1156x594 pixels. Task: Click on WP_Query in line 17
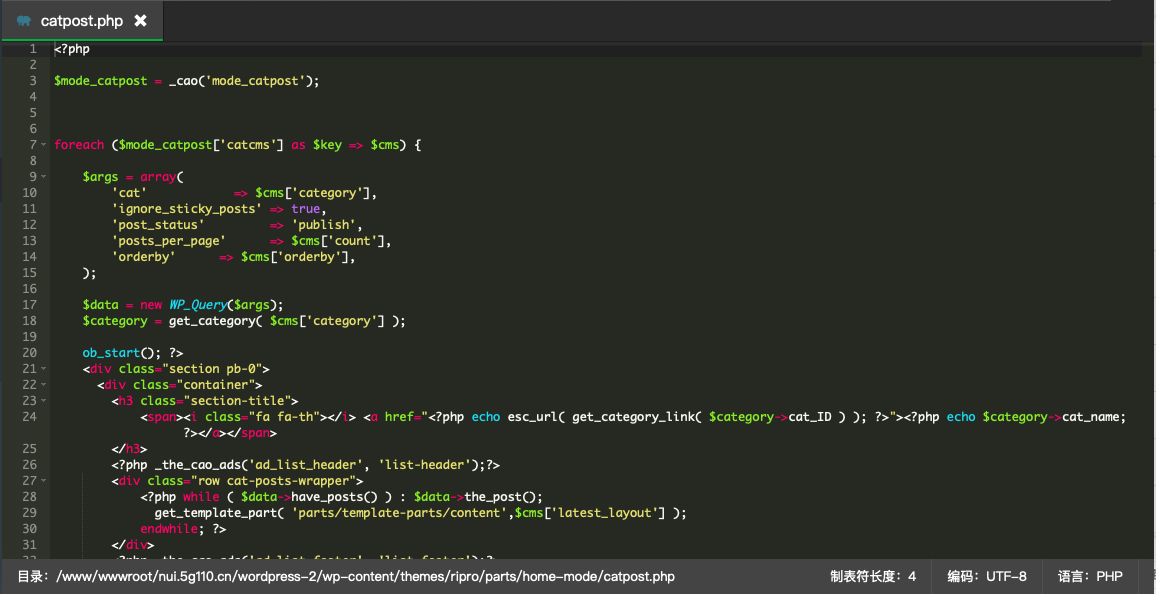click(197, 305)
